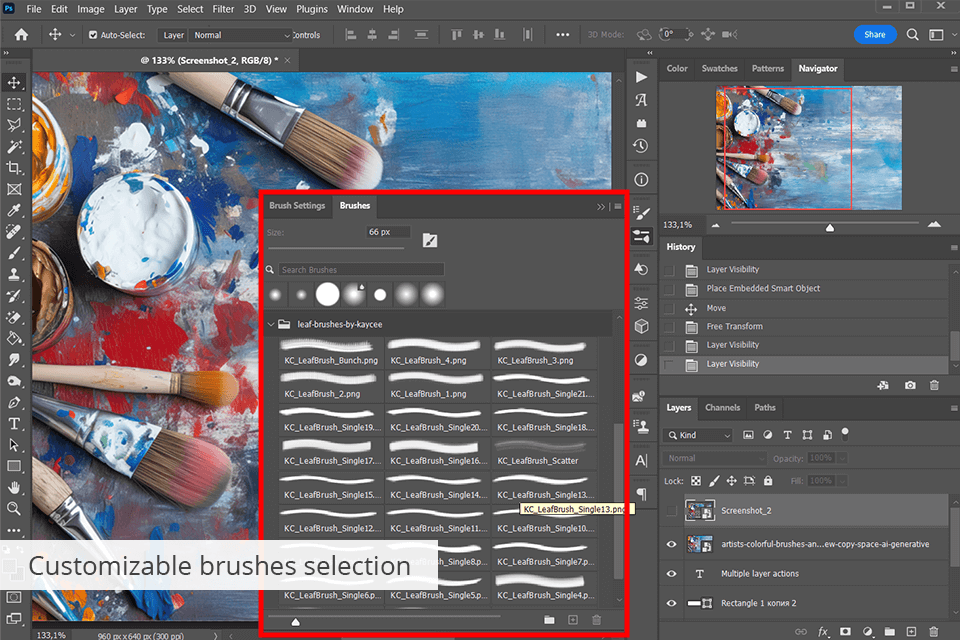
Task: Open the Brushes panel menu
Action: click(x=618, y=206)
